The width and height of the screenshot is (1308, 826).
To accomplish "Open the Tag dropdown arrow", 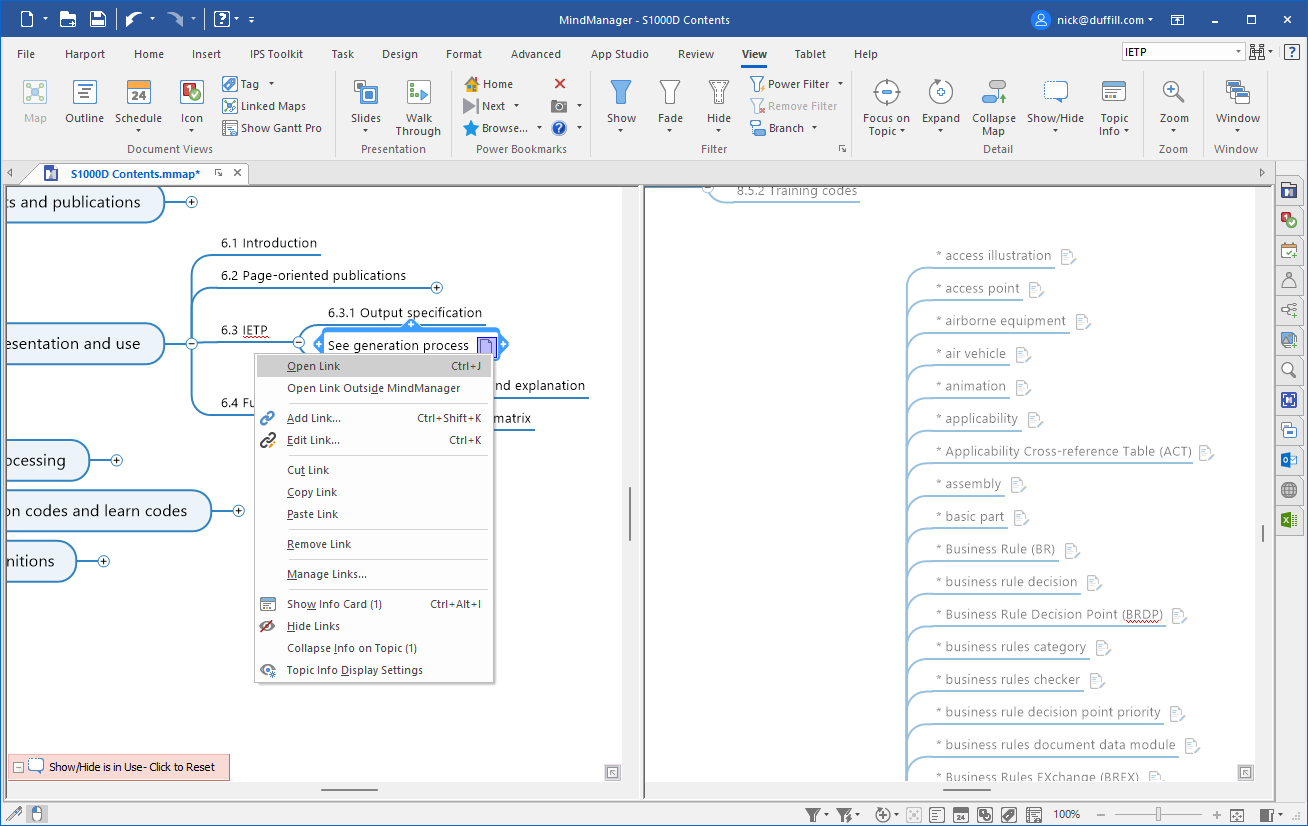I will (x=271, y=84).
